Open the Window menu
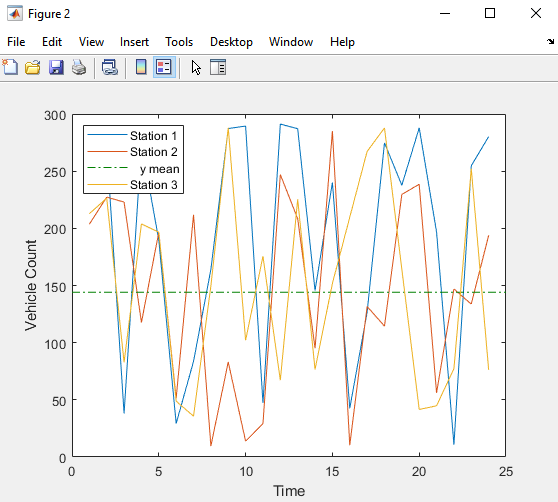 (x=291, y=42)
